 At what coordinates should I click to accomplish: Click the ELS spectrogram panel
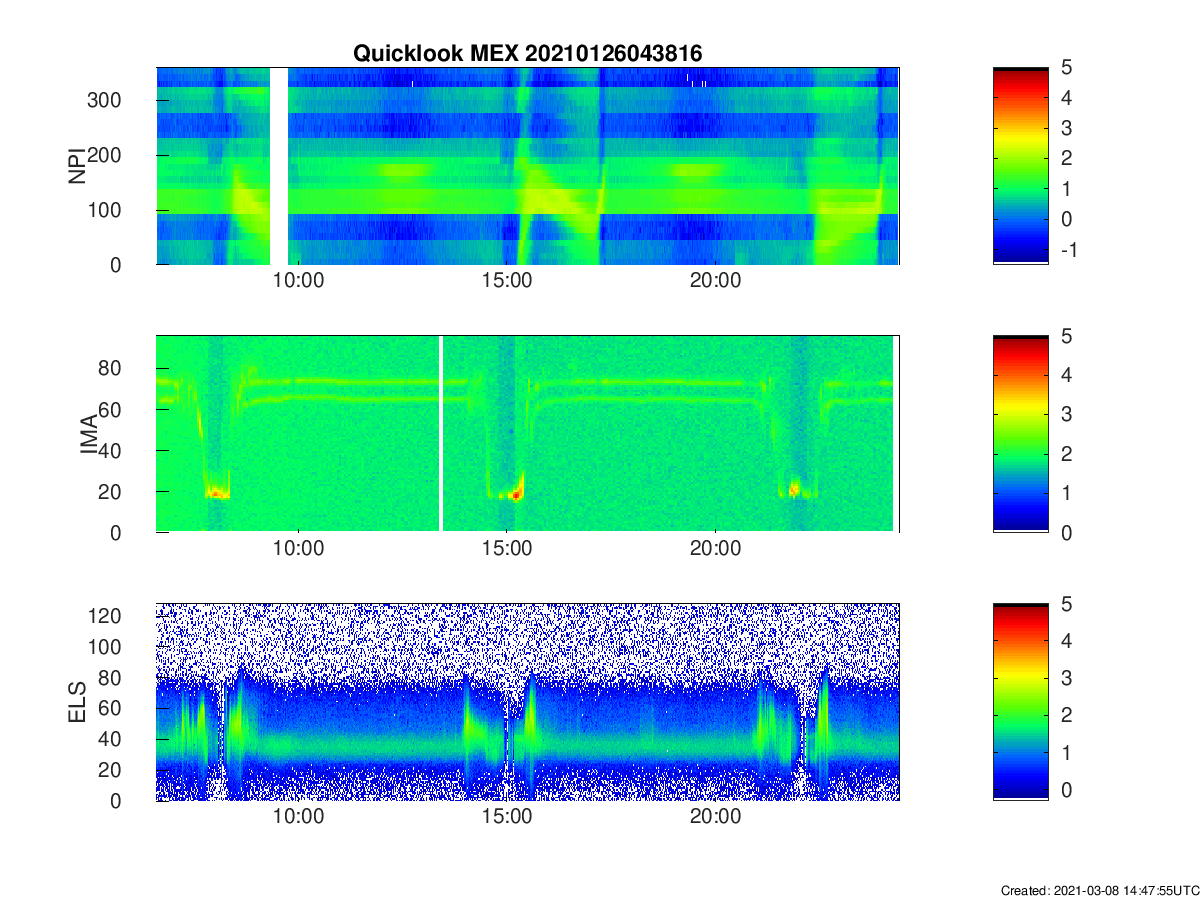[x=528, y=702]
